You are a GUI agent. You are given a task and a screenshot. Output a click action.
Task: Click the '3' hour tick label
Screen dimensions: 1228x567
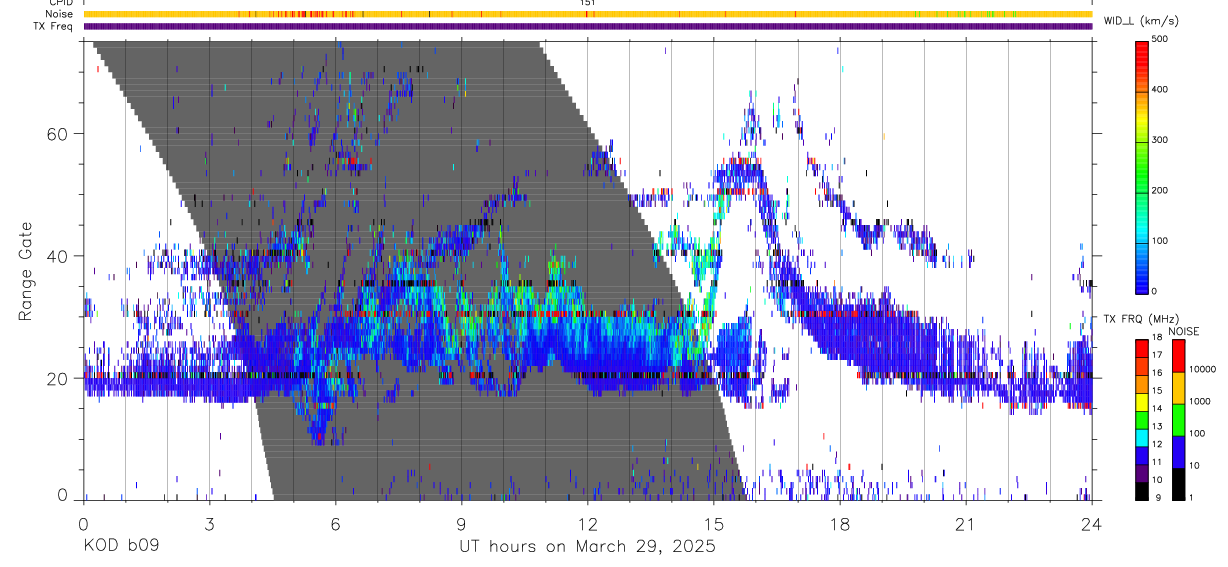(x=209, y=523)
